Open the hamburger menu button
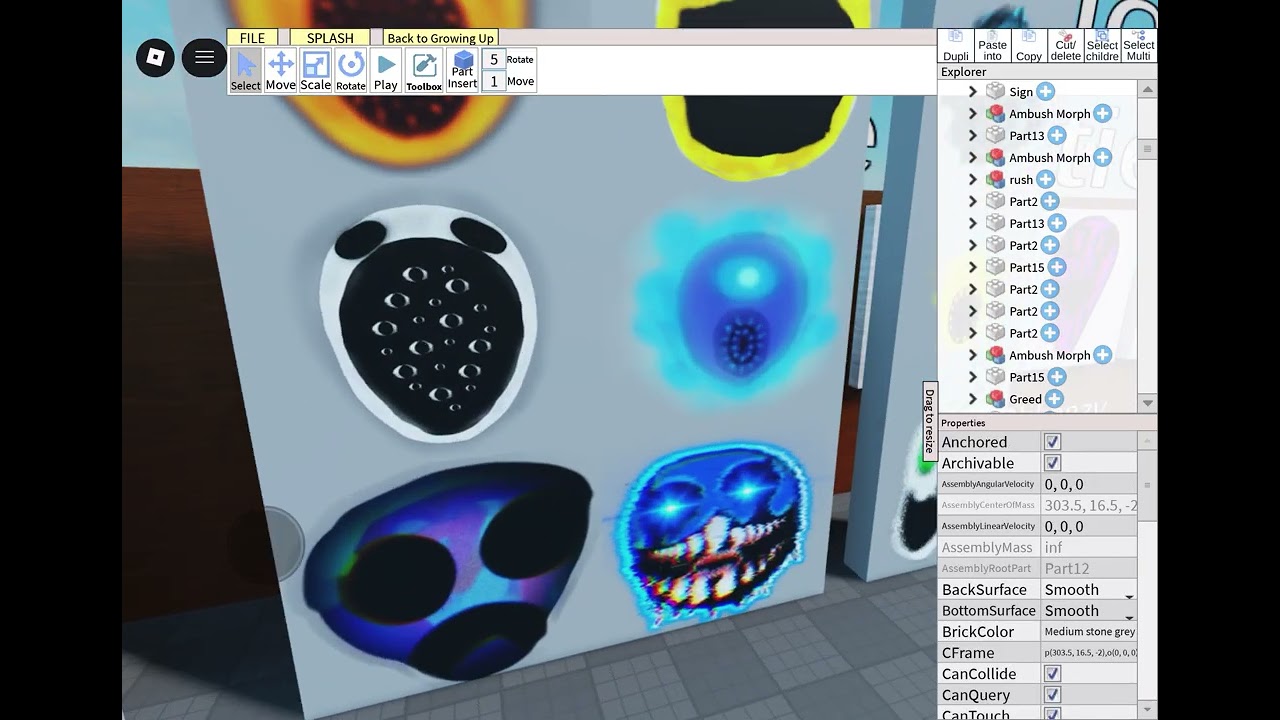 [204, 57]
